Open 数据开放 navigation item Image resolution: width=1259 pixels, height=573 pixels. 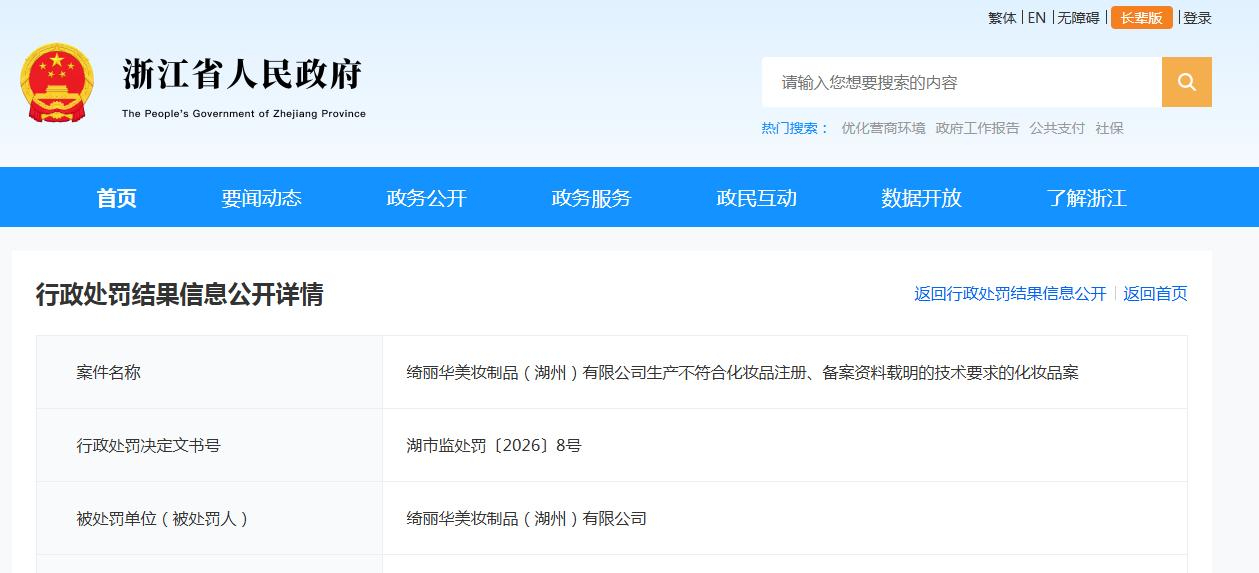click(922, 198)
